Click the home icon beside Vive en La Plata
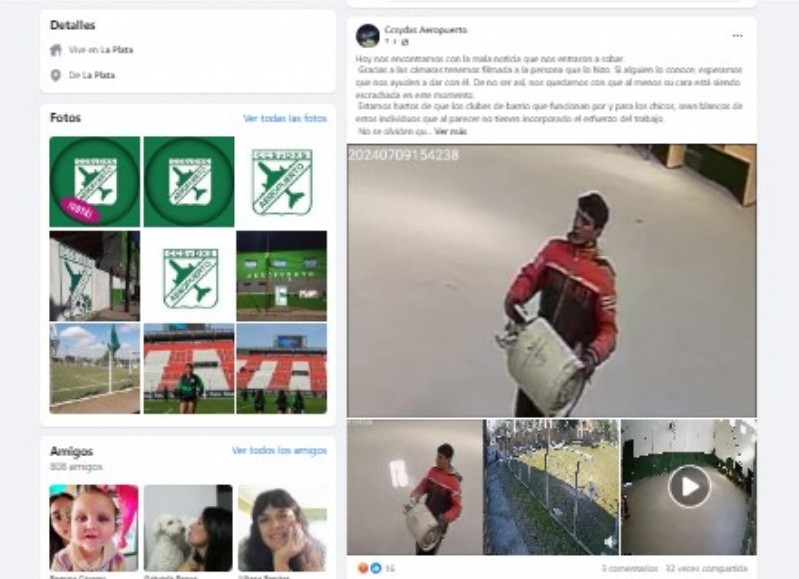Viewport: 799px width, 579px height. (x=56, y=50)
